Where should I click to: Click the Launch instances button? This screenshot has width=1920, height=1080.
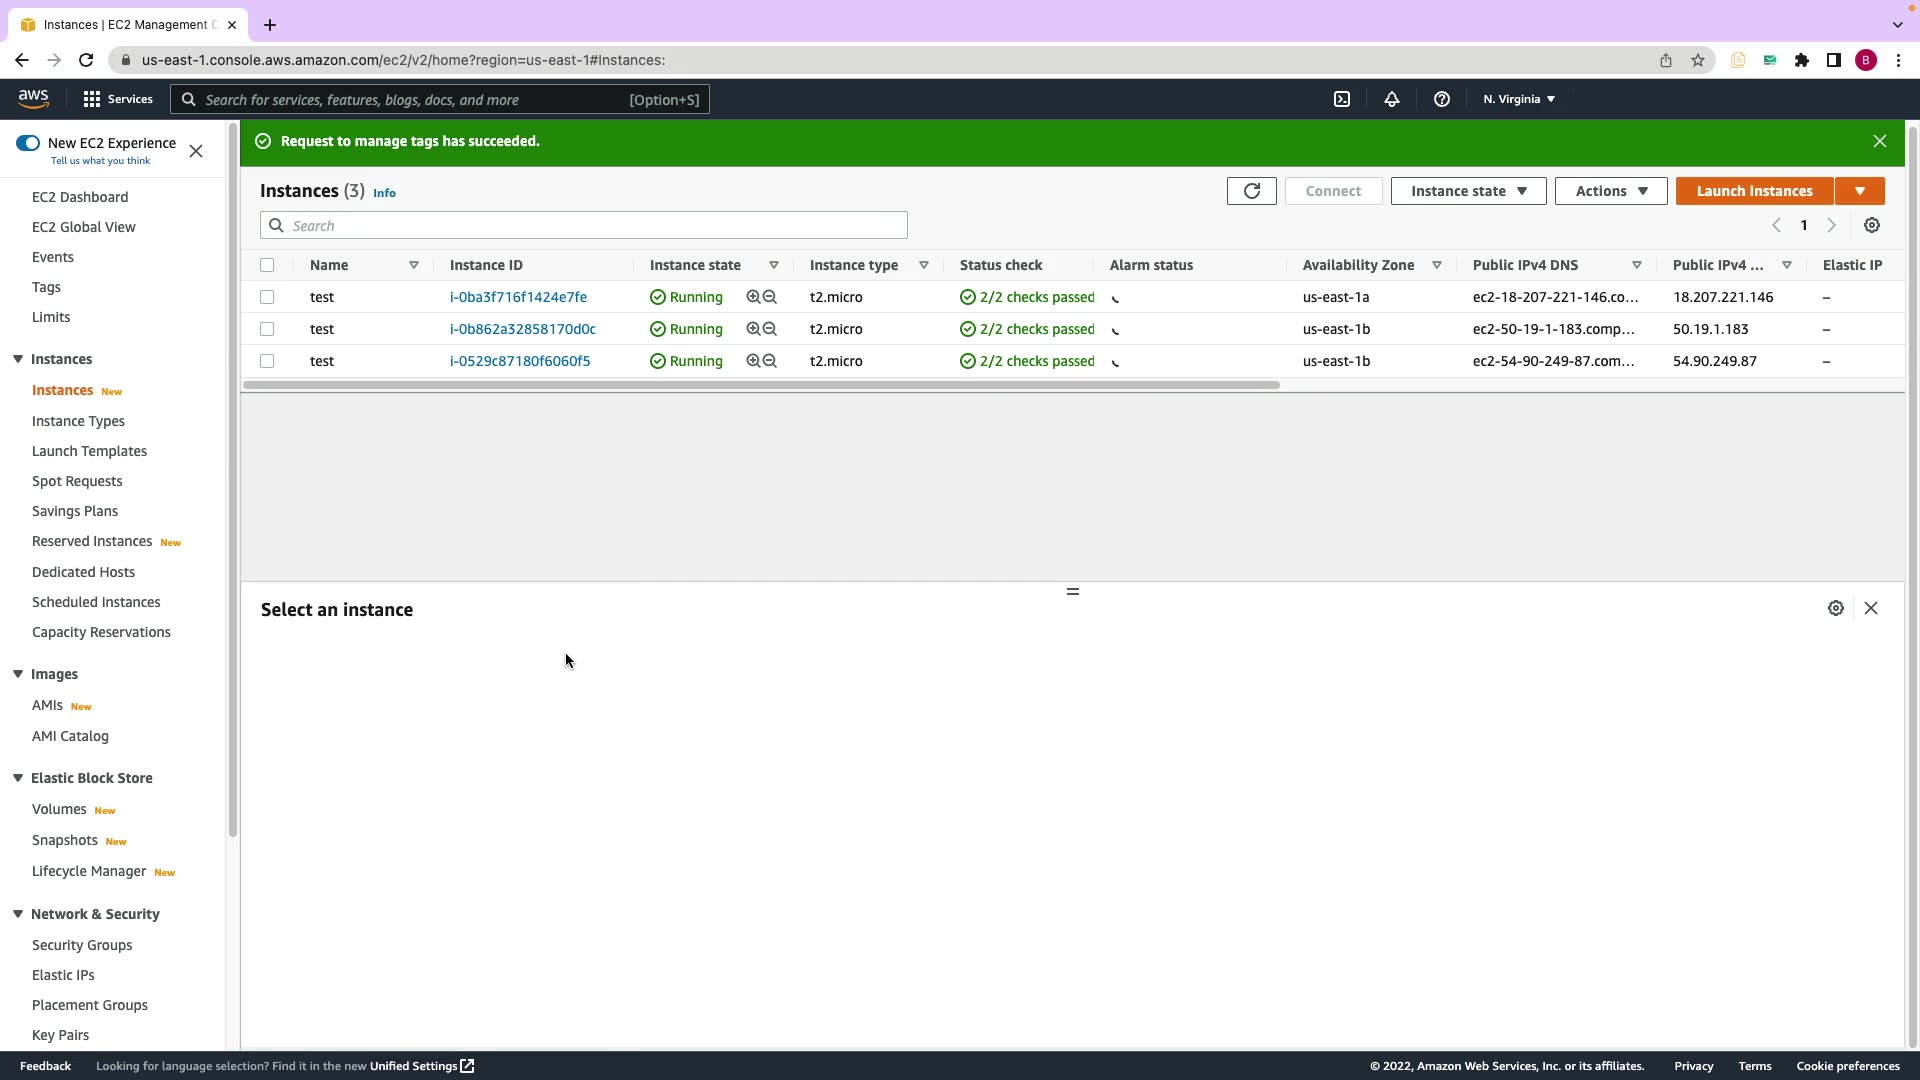tap(1754, 191)
